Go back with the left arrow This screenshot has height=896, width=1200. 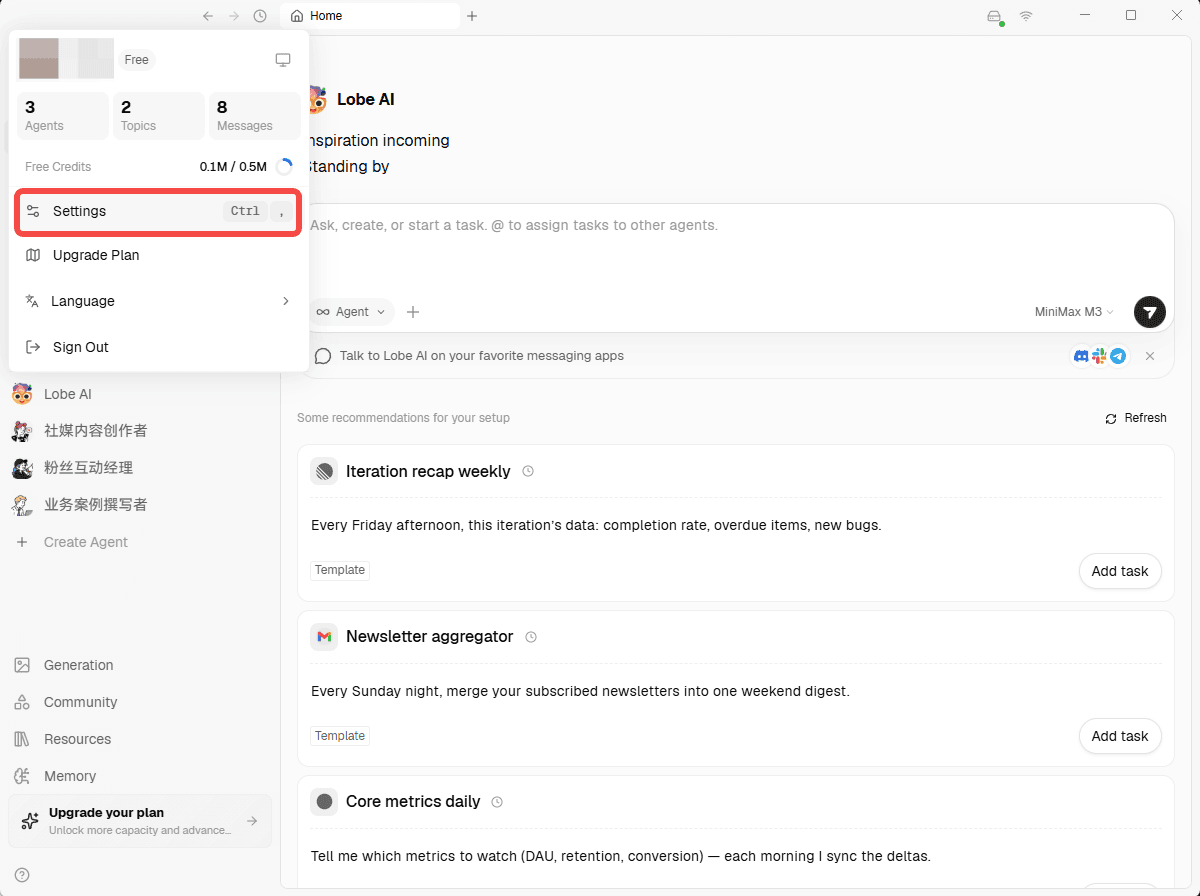(x=208, y=16)
